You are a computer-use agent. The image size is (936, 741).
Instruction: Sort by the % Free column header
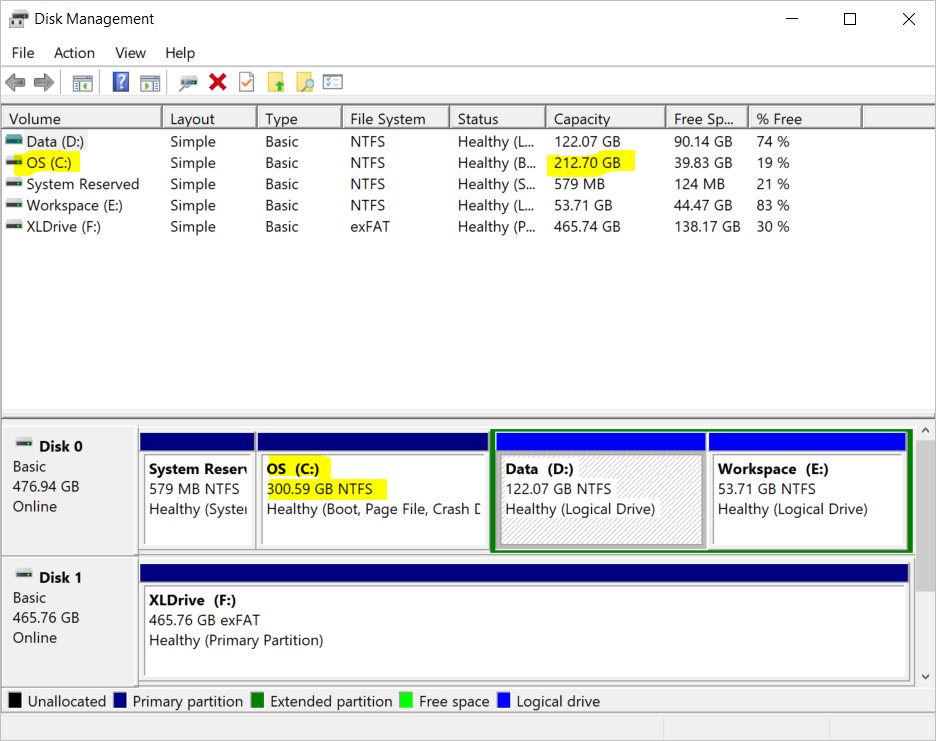[x=805, y=119]
